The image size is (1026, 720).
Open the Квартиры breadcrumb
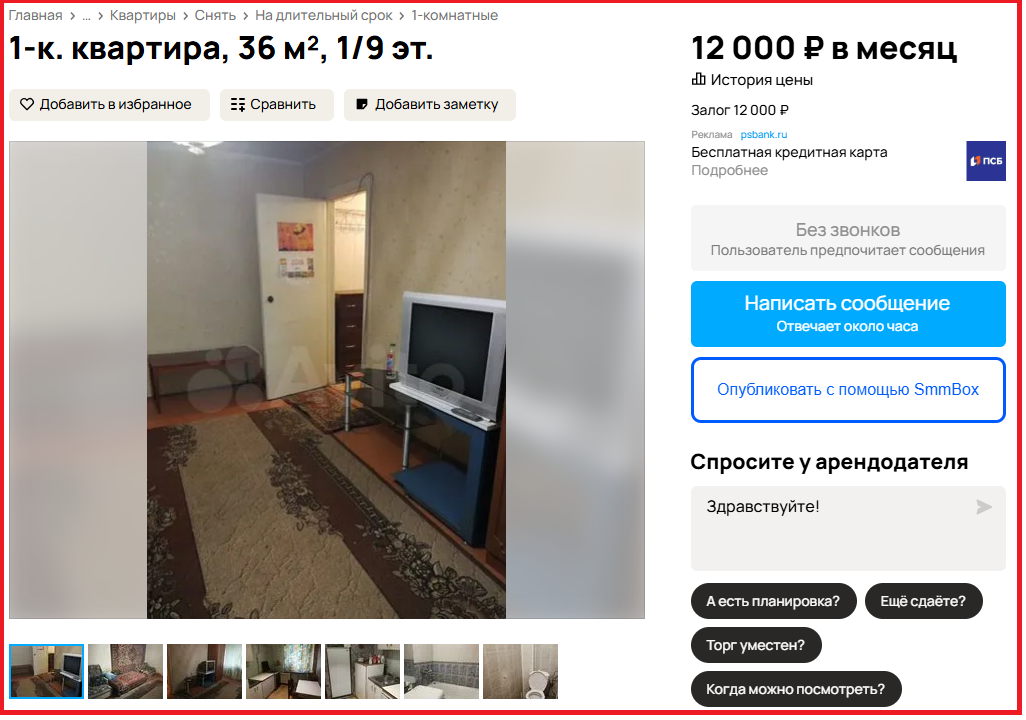[143, 15]
